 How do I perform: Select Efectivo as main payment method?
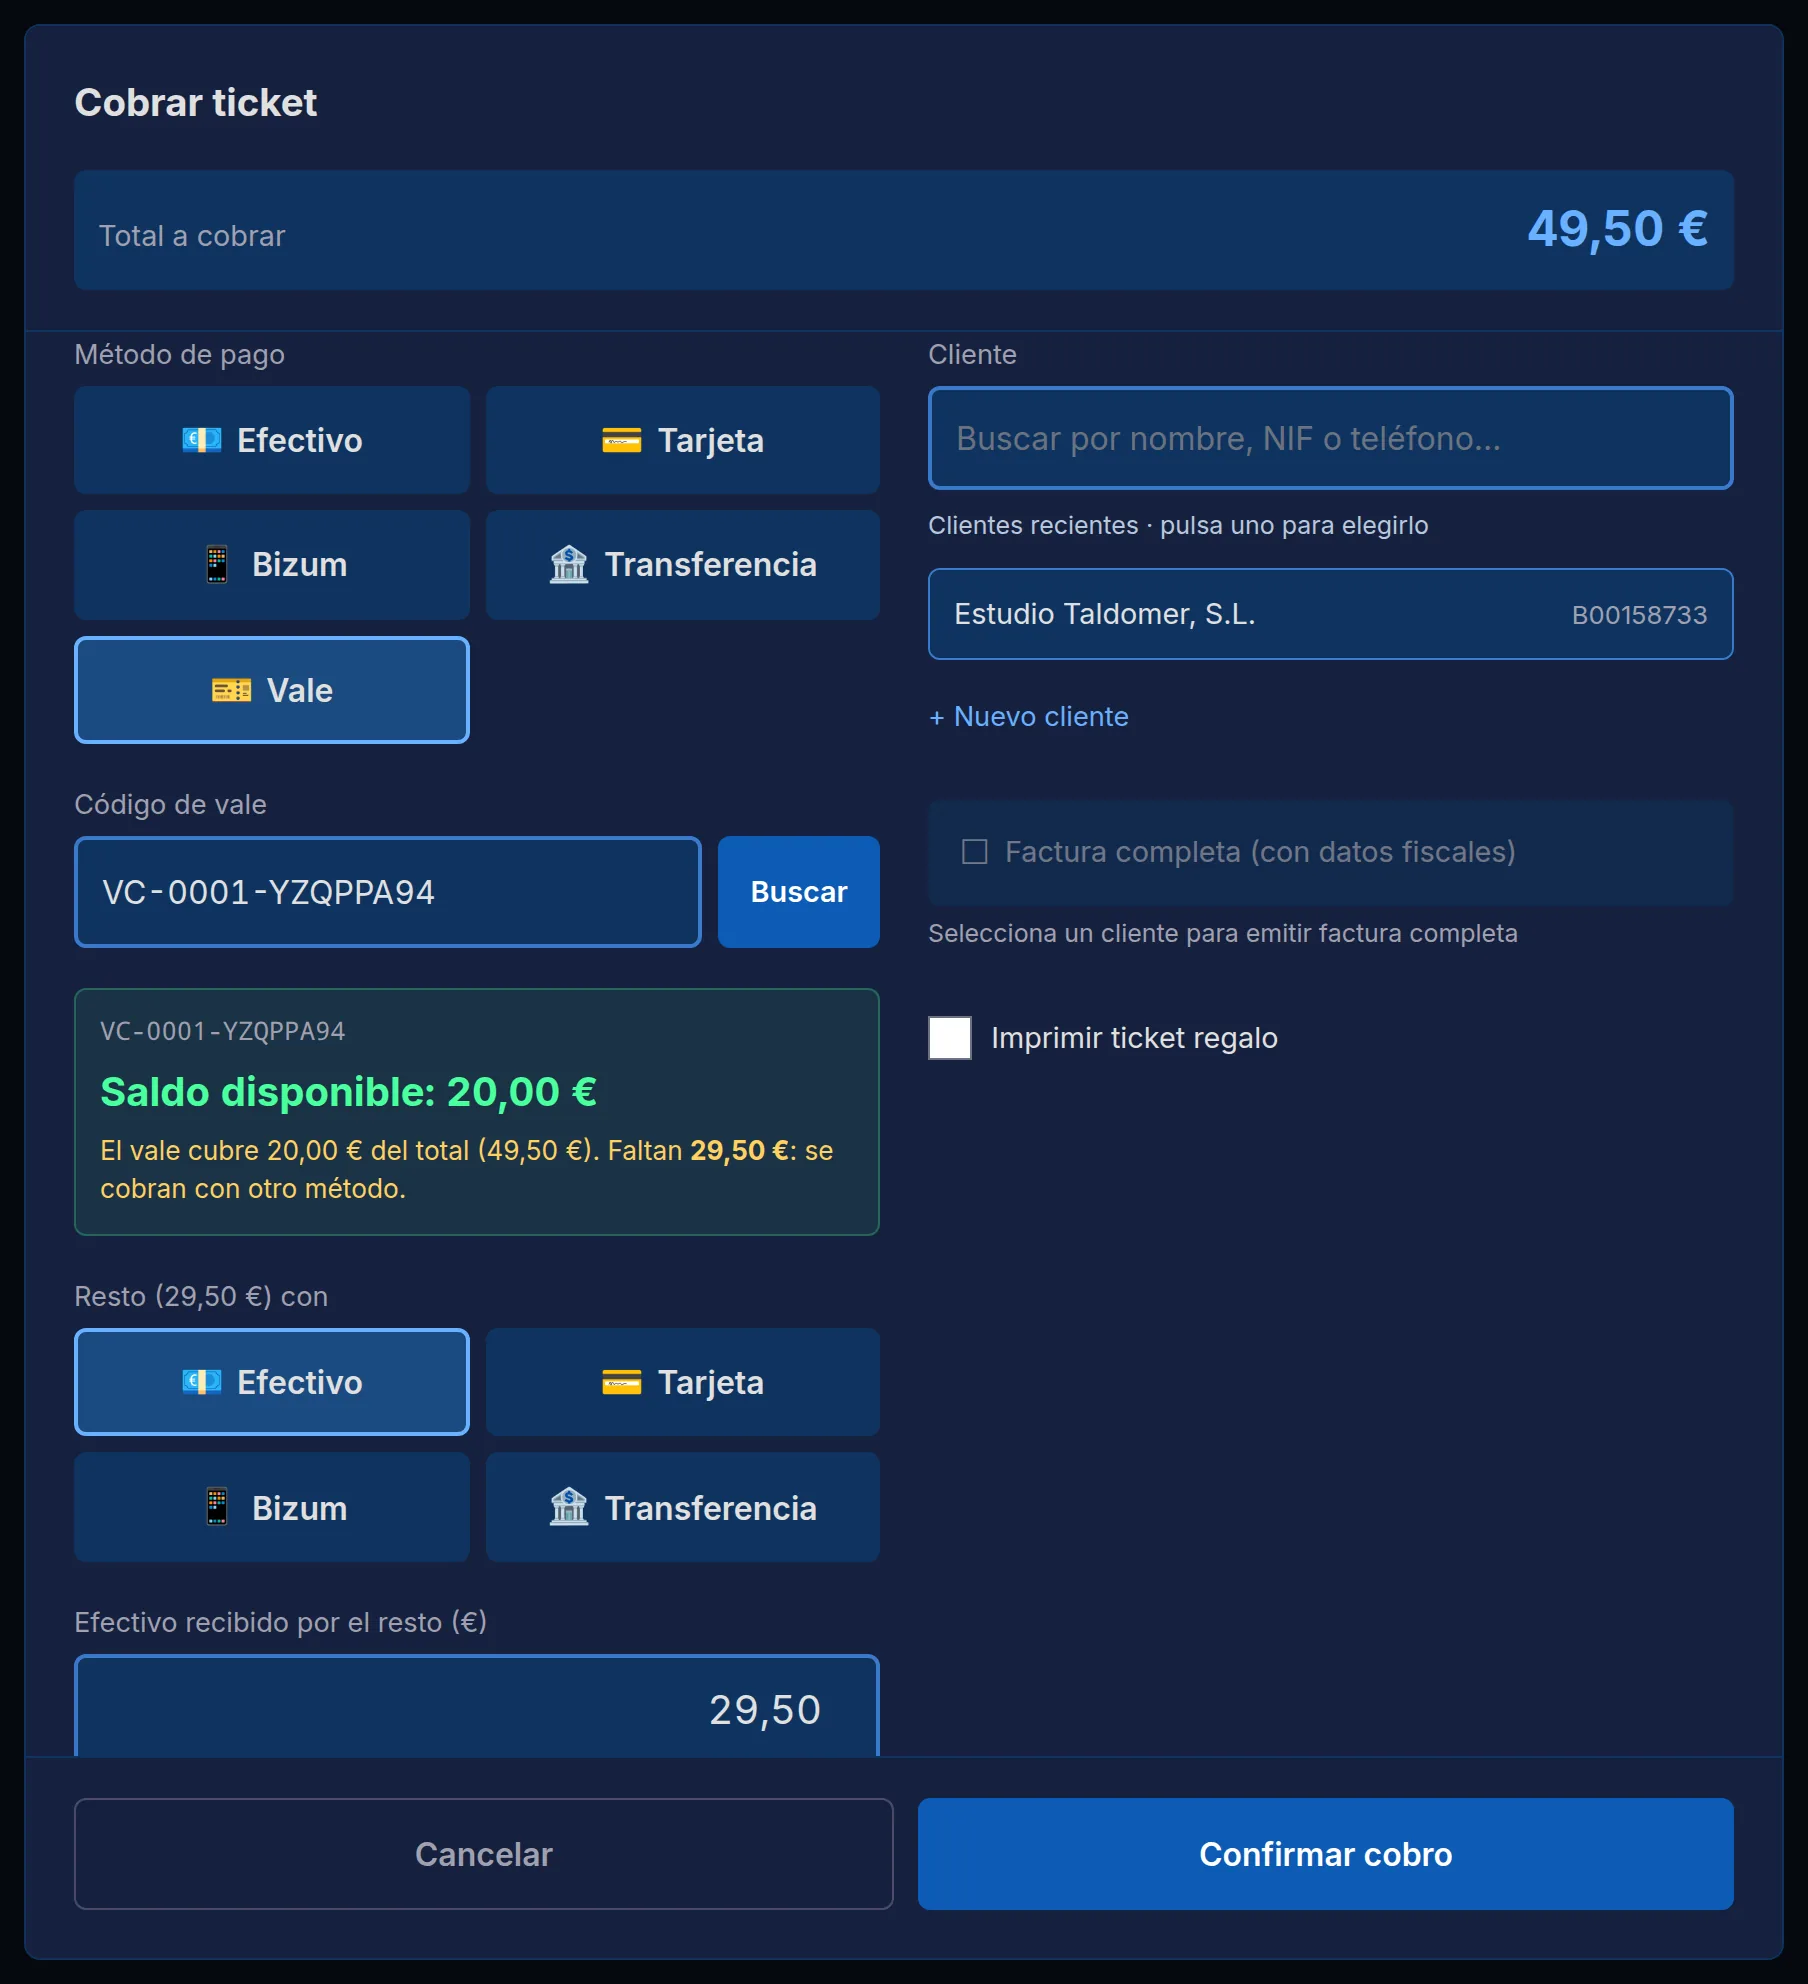pos(272,440)
